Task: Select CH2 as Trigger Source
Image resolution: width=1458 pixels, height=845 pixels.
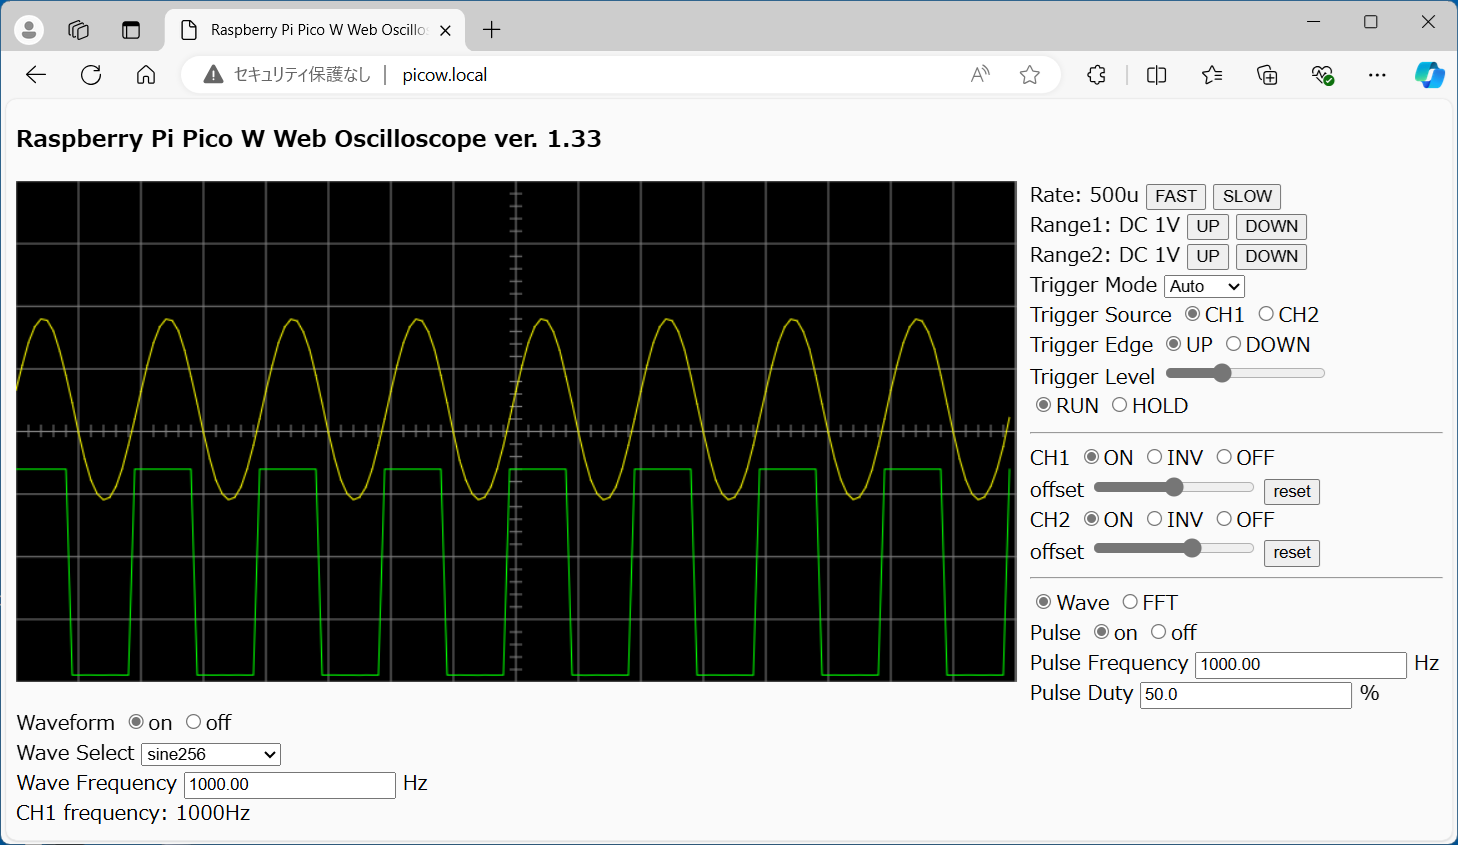Action: [1266, 314]
